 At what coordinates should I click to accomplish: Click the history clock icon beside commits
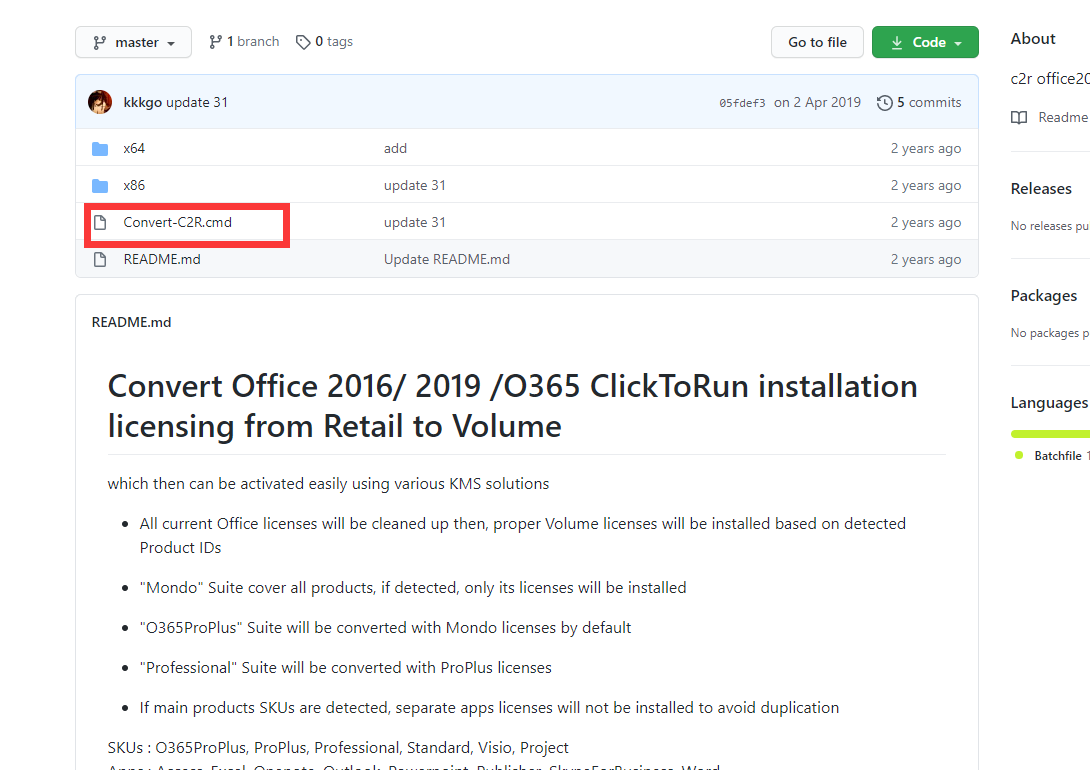[884, 103]
